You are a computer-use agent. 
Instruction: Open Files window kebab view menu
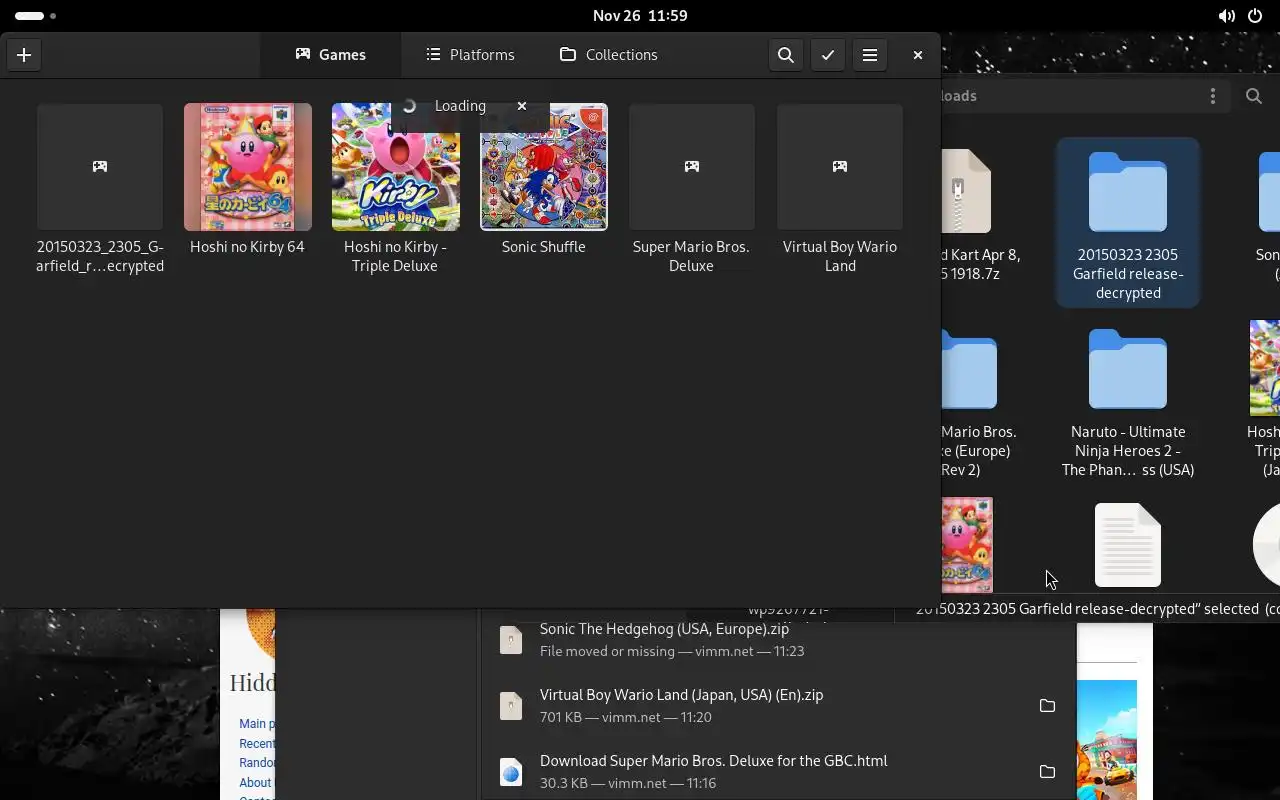pyautogui.click(x=1213, y=96)
